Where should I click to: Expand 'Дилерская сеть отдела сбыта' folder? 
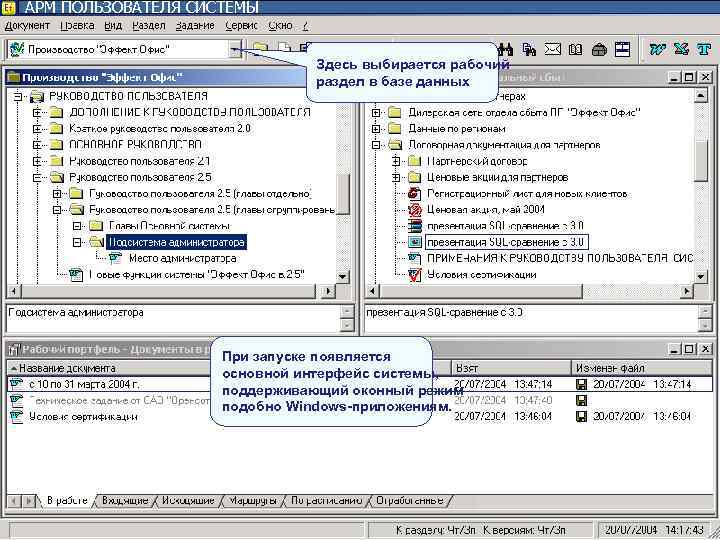(x=376, y=112)
